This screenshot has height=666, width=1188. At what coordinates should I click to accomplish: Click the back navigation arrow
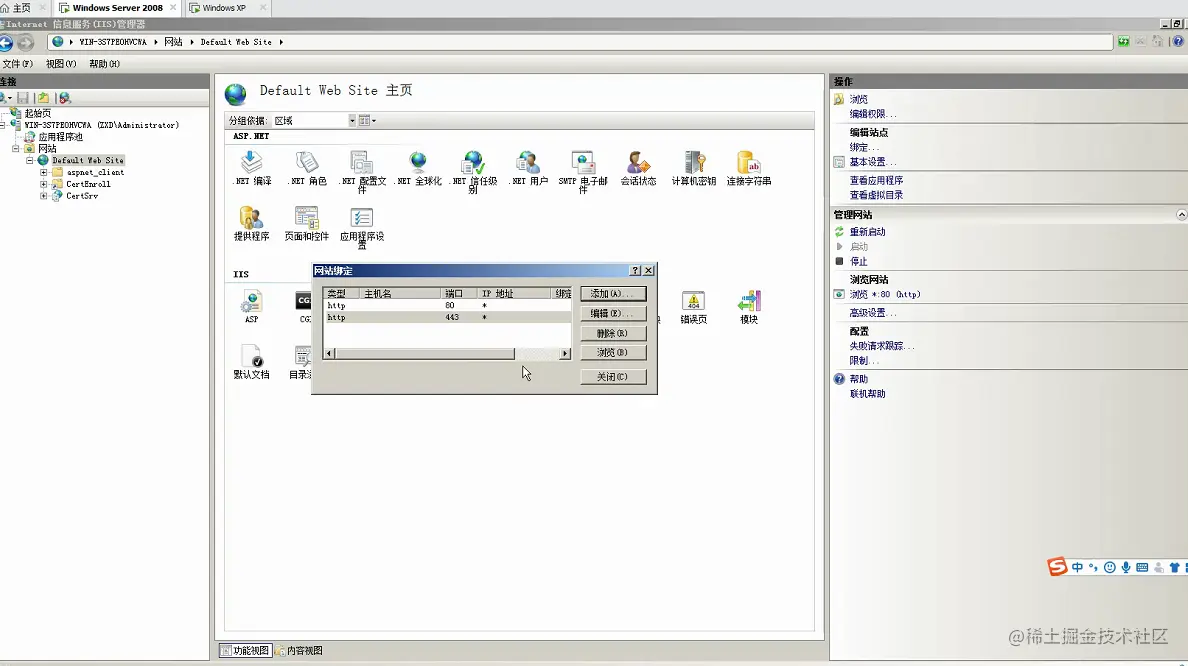6,42
